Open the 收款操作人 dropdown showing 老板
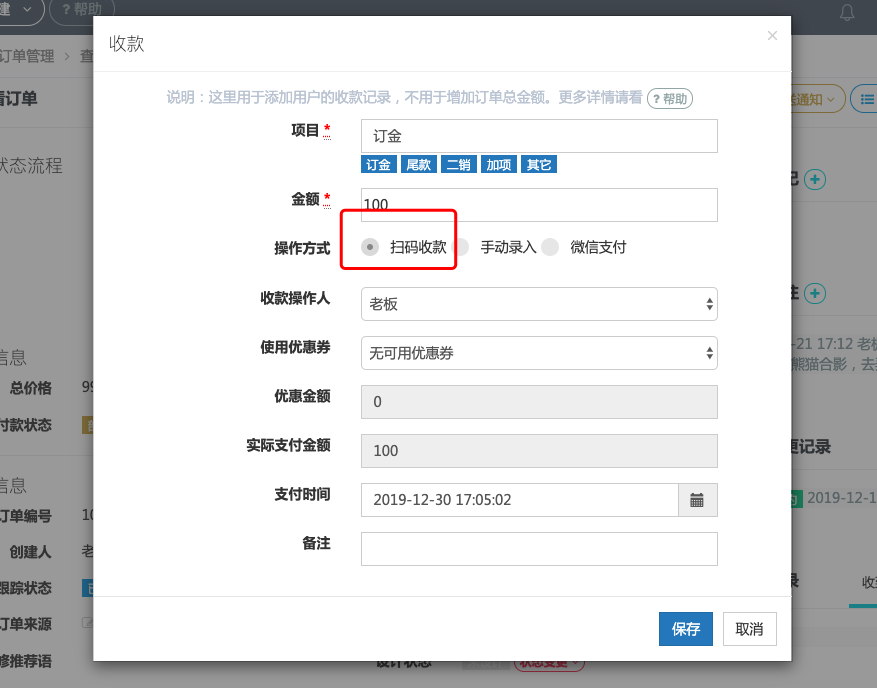The image size is (877, 688). pos(539,304)
